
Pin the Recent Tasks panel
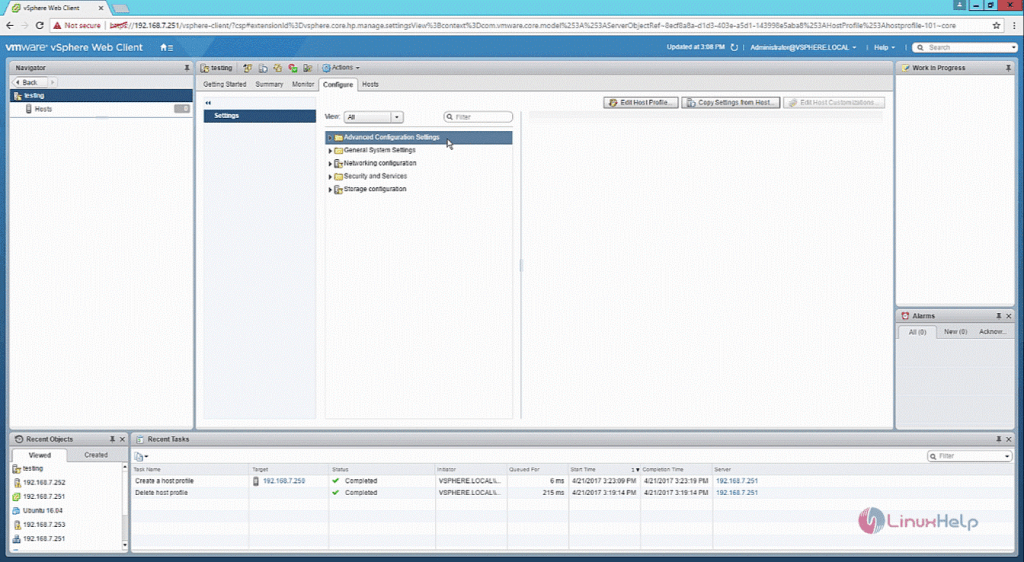click(x=999, y=439)
